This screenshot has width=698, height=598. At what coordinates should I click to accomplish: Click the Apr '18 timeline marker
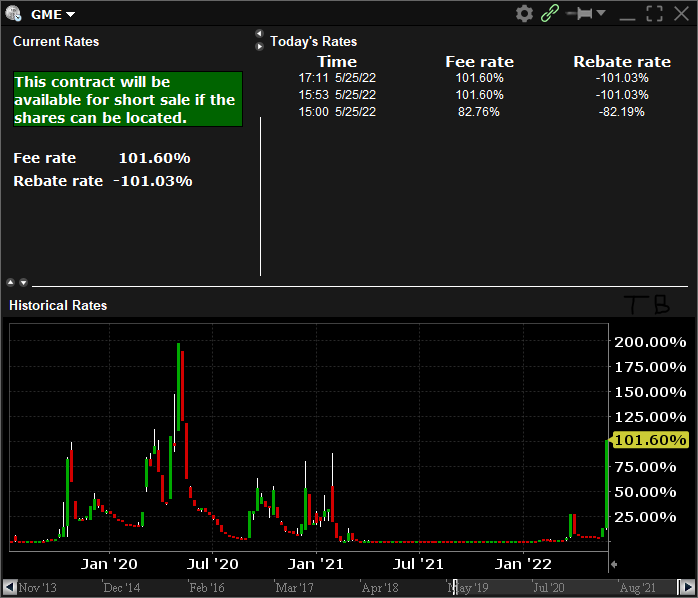pos(380,587)
